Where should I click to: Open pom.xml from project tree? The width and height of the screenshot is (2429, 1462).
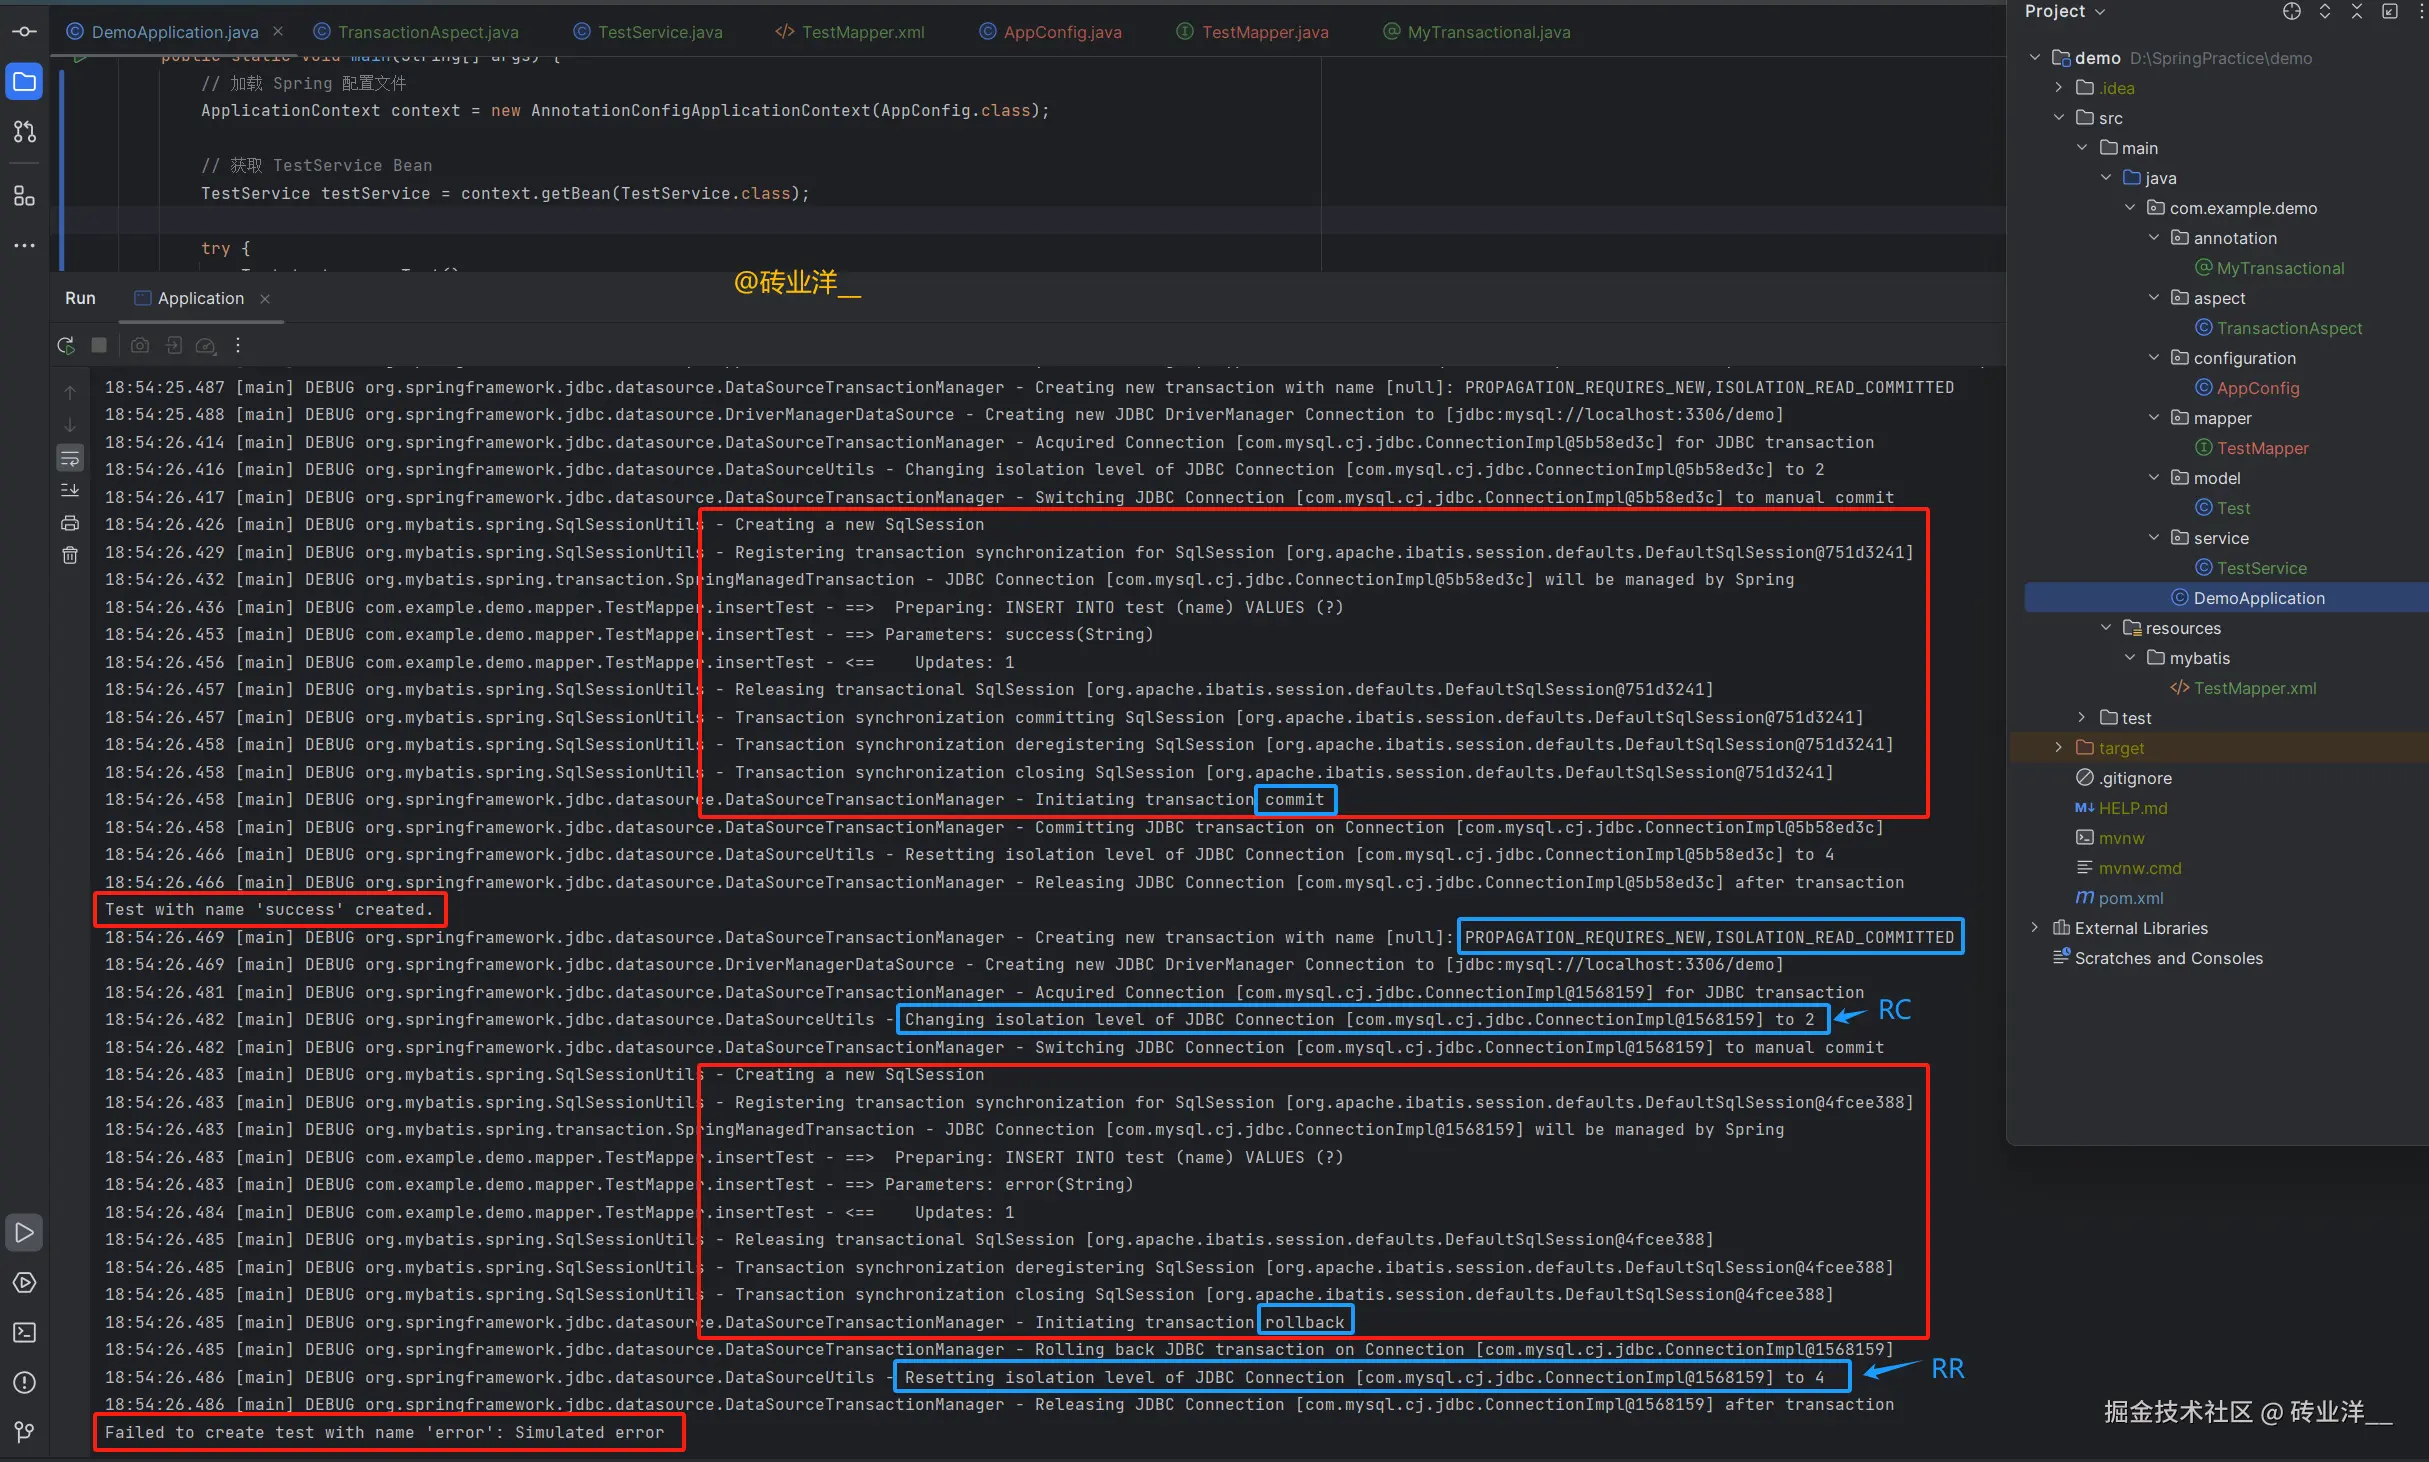(2130, 898)
